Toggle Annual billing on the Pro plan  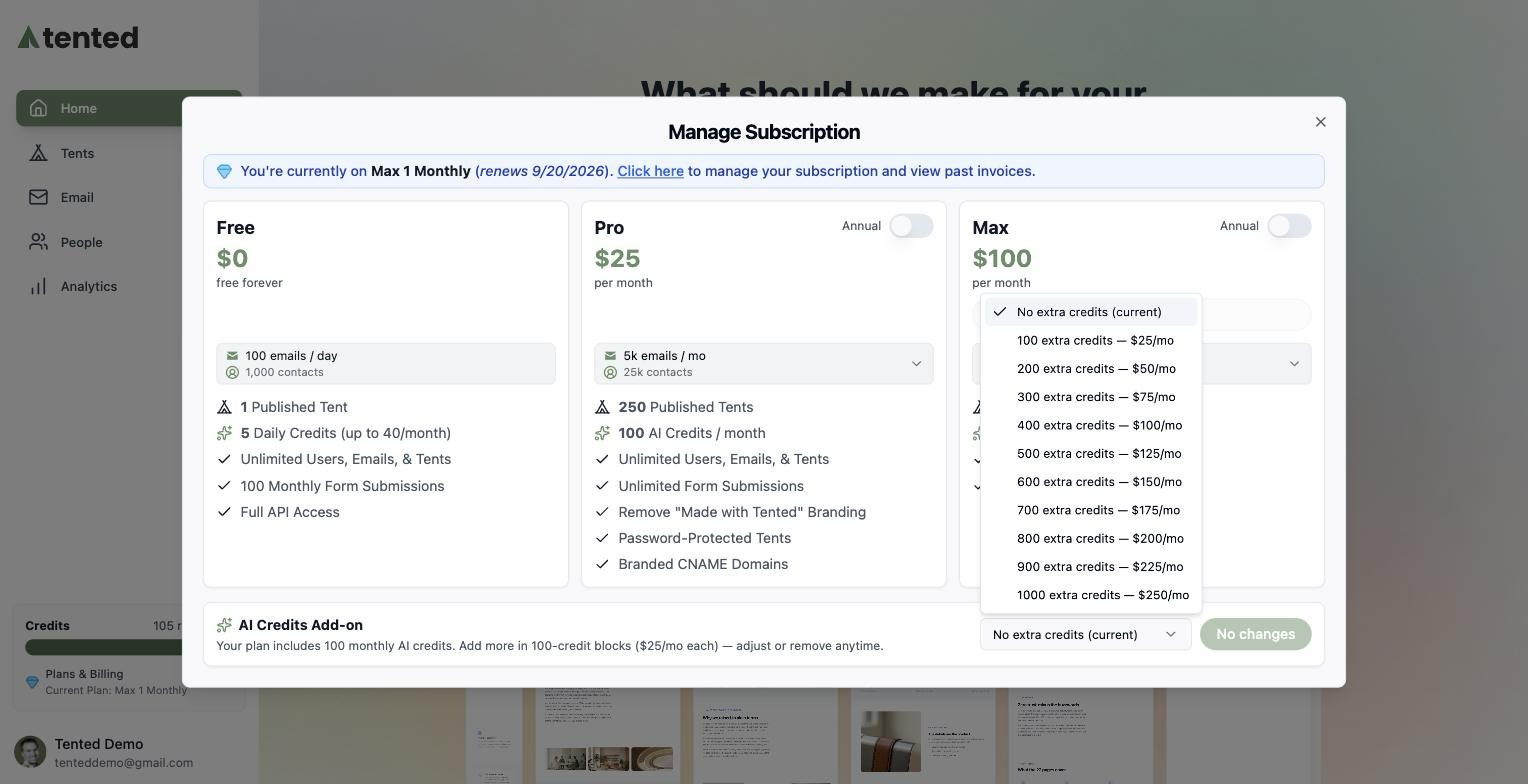coord(911,226)
